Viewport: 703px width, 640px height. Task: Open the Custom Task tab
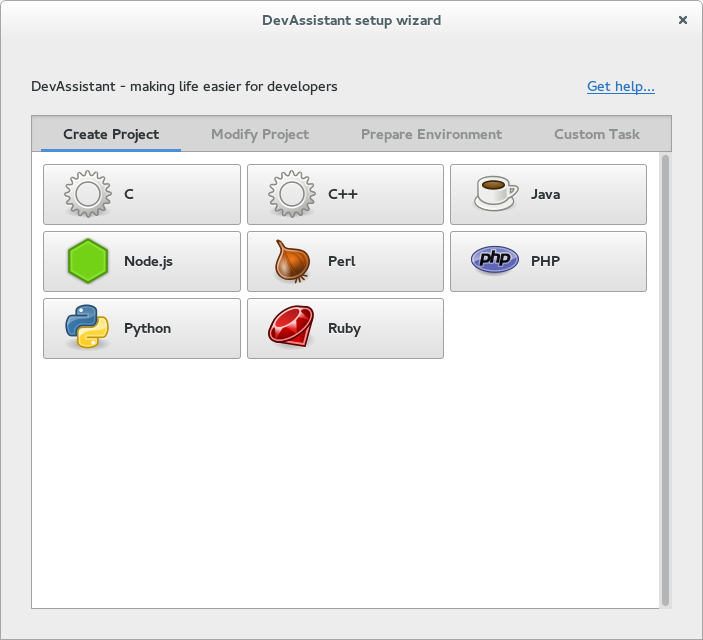pos(597,134)
